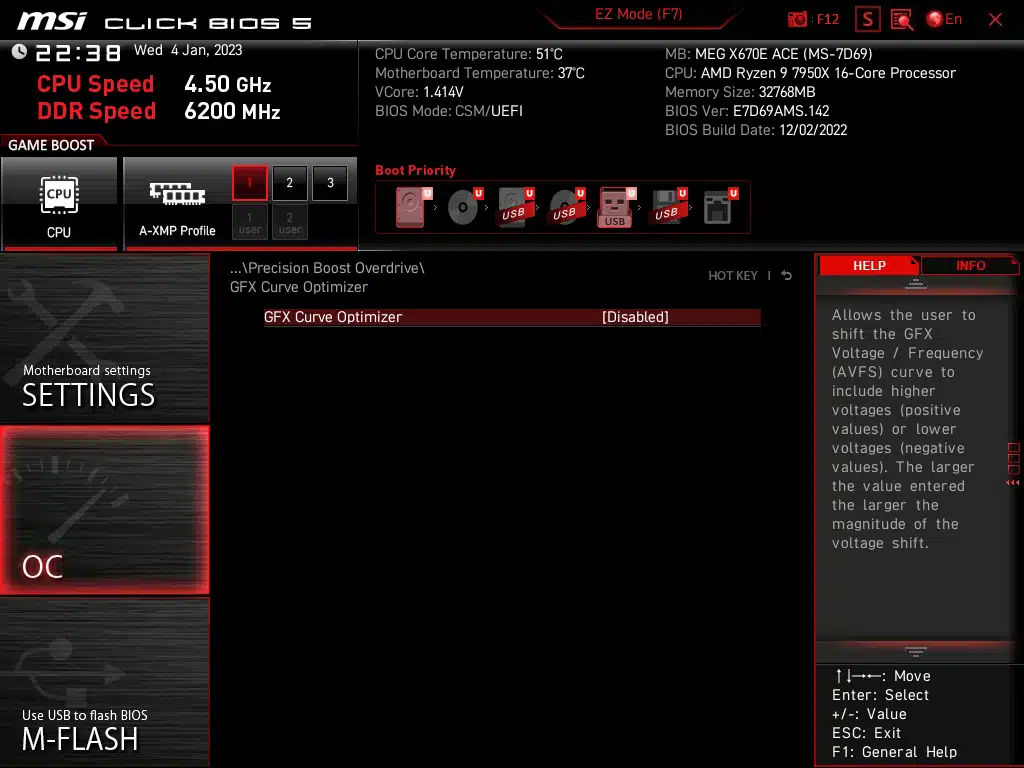Switch to the HELP tab
The height and width of the screenshot is (768, 1024).
click(869, 265)
